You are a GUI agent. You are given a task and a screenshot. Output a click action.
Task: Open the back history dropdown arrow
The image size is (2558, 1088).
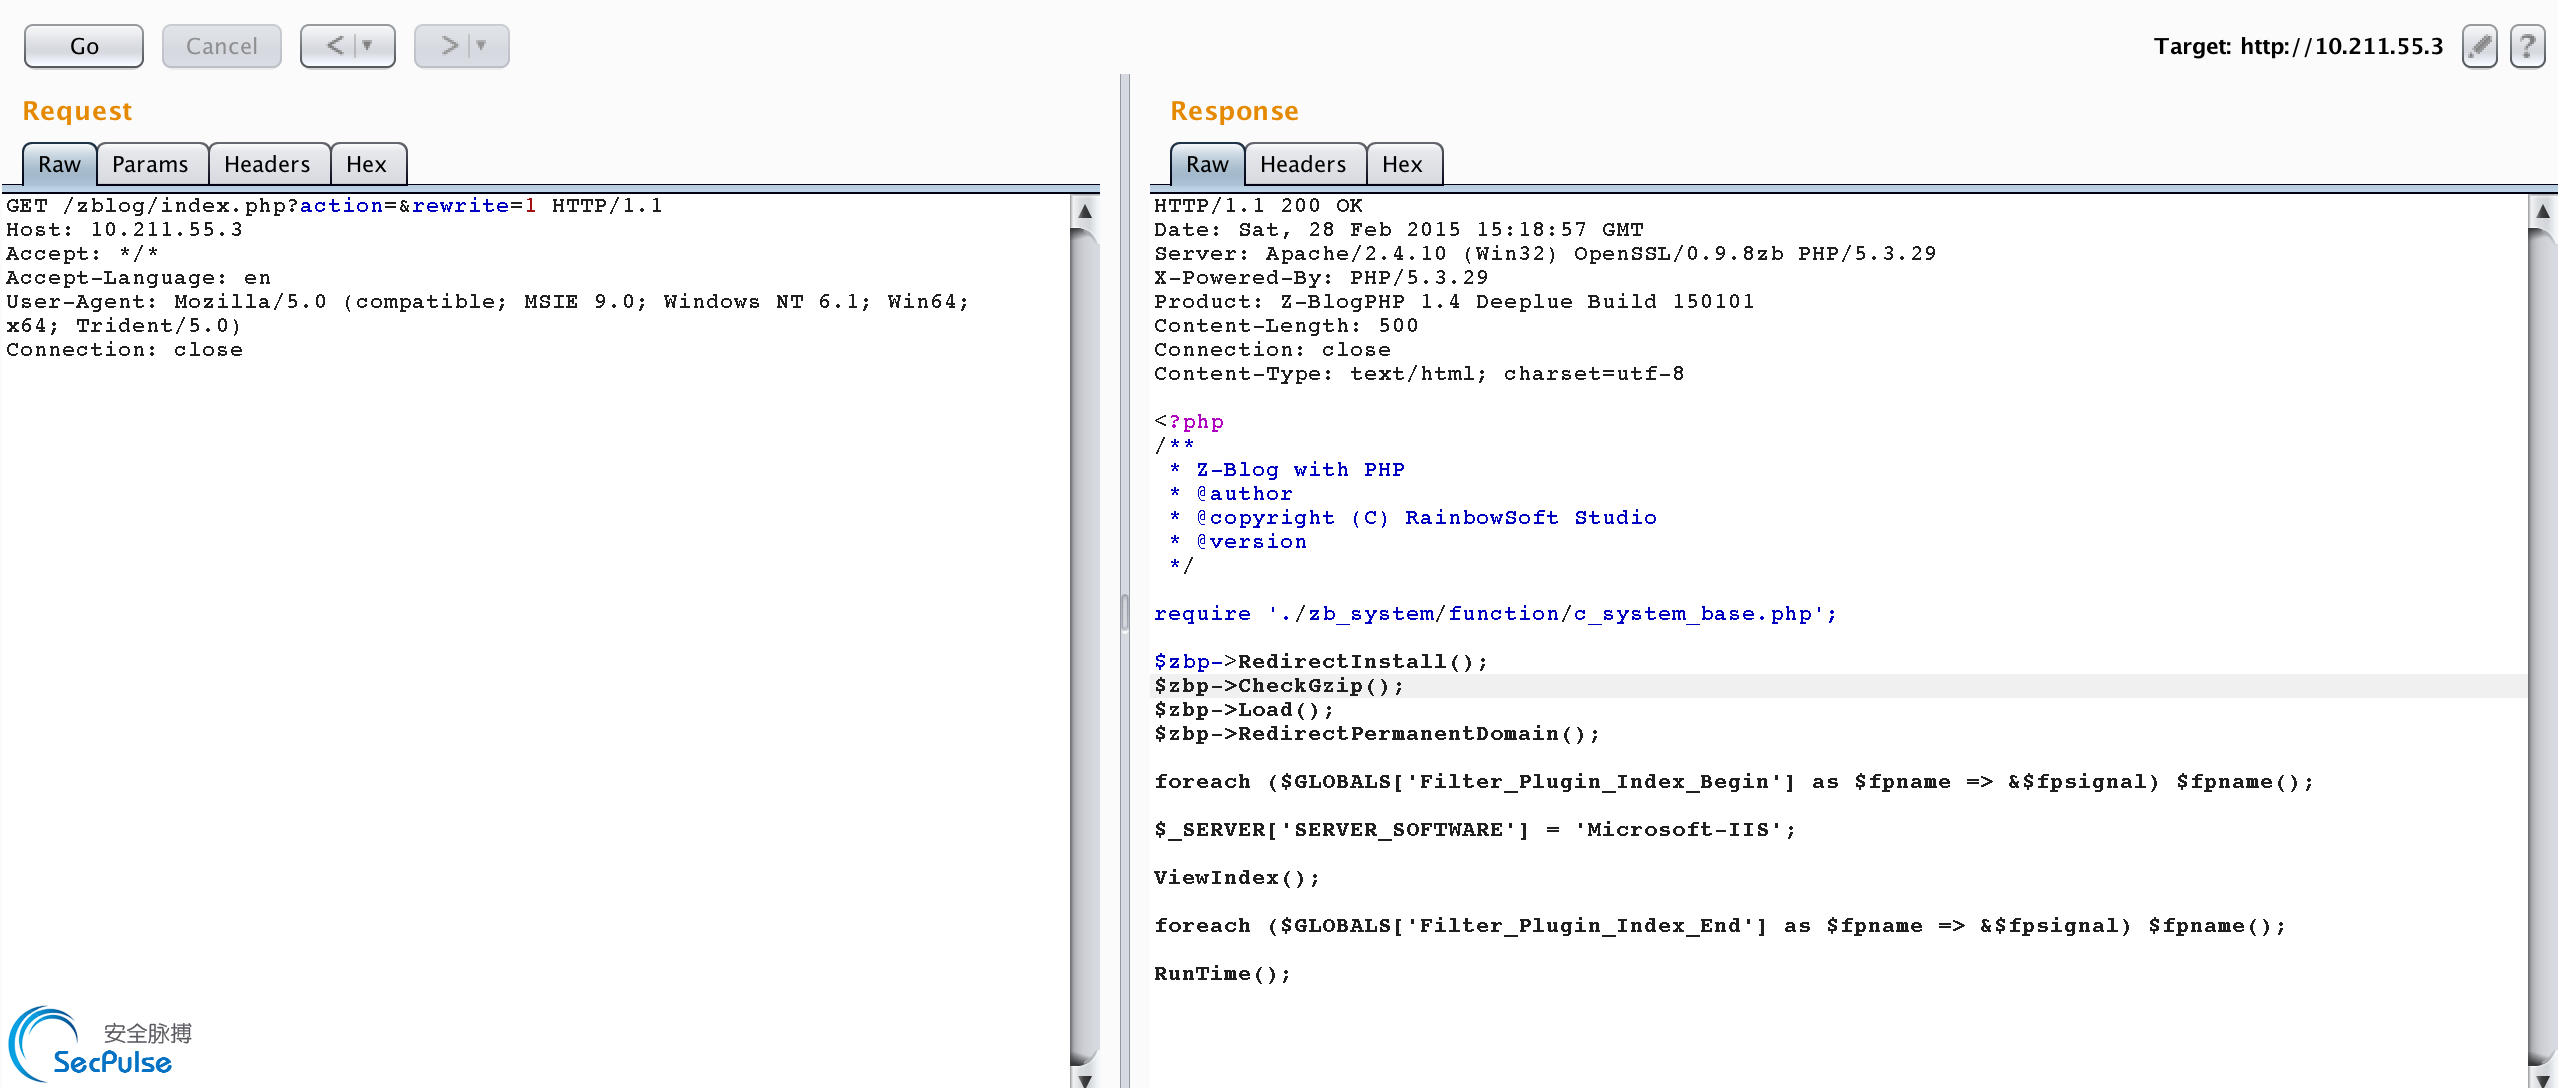coord(368,46)
